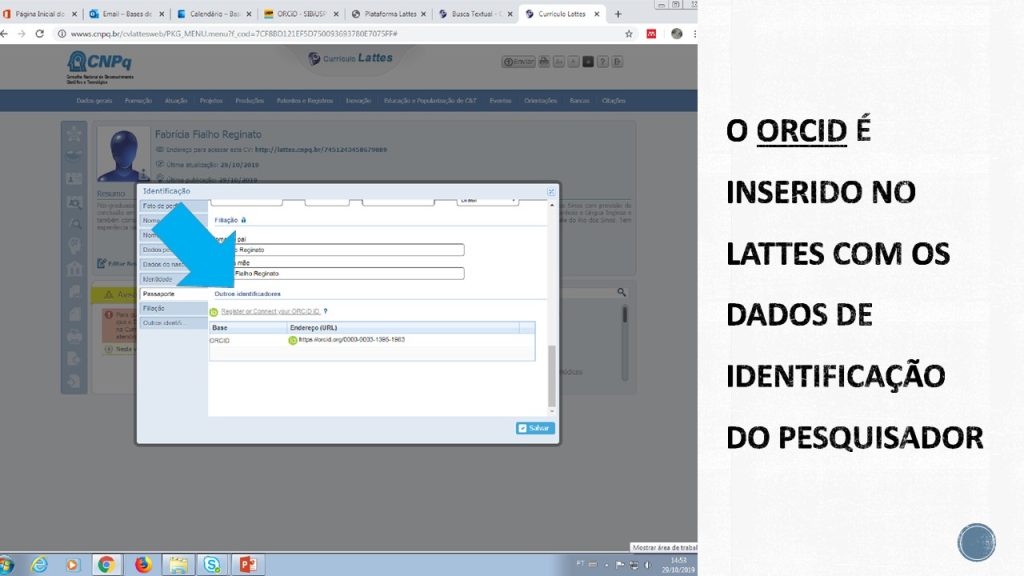Open the lattes.cnpq.br CV address link
Viewport: 1024px width, 576px height.
point(321,150)
